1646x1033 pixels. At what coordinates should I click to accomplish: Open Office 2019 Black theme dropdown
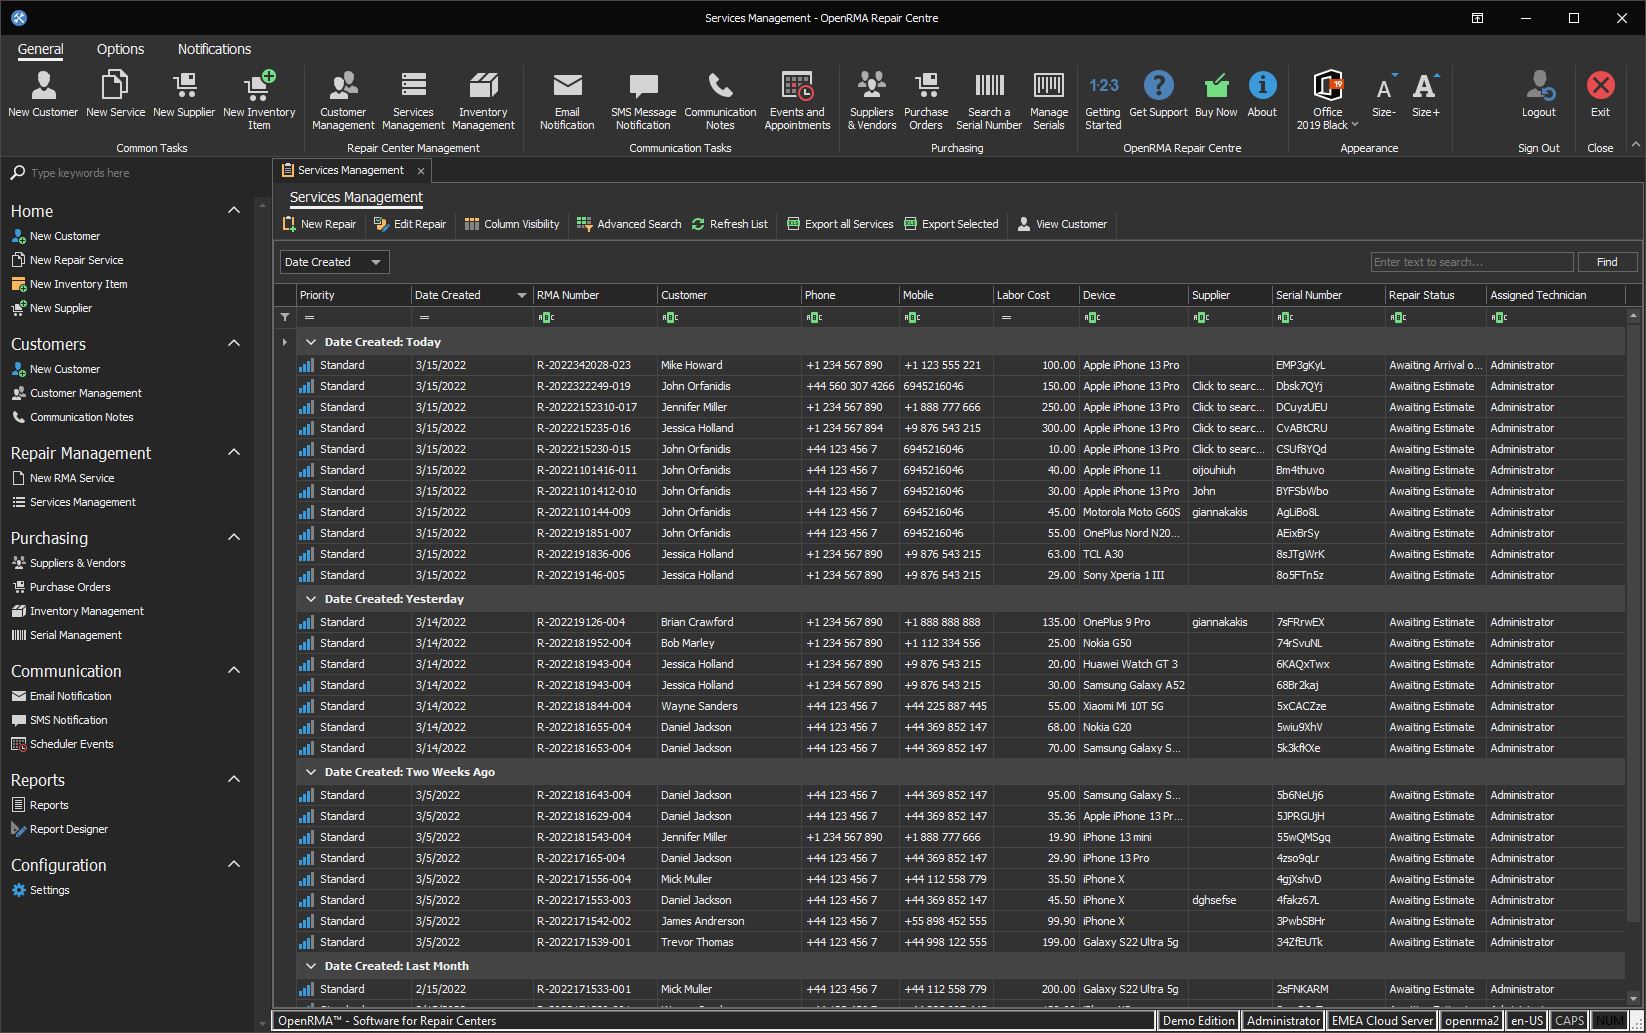(x=1328, y=100)
